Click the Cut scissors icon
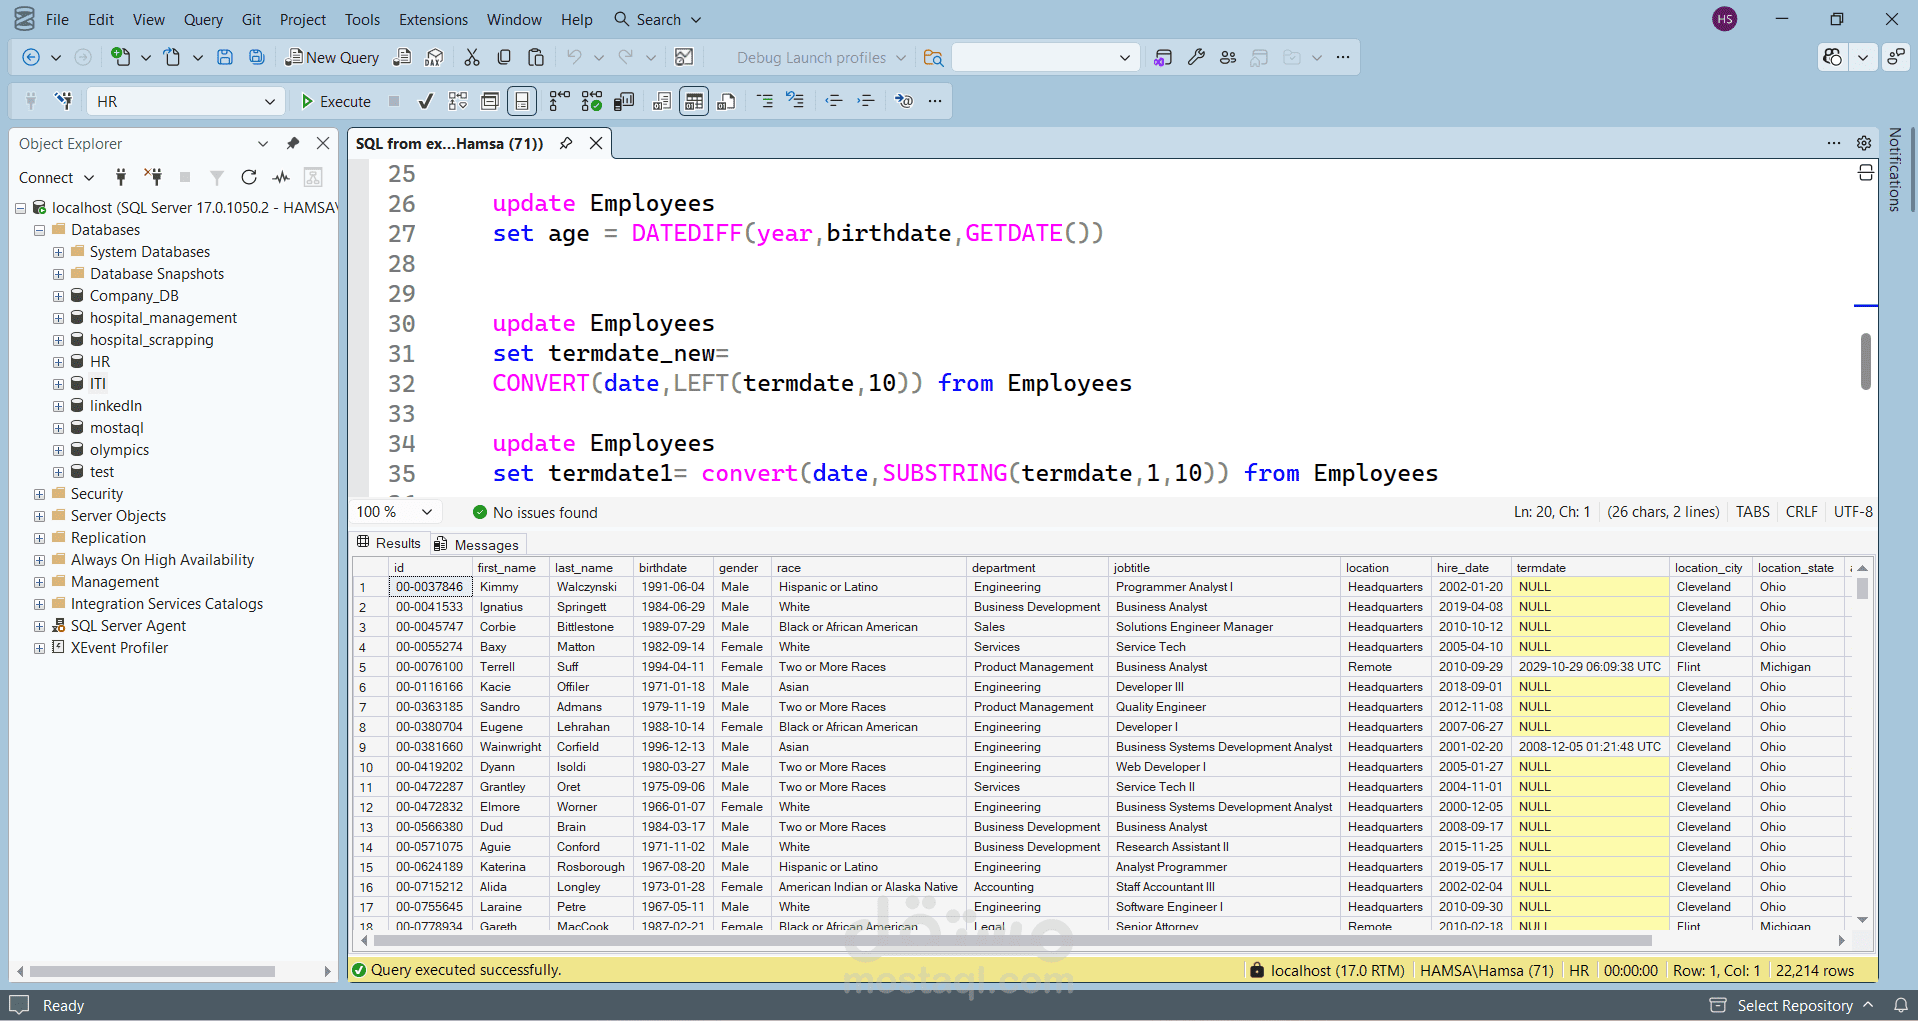Image resolution: width=1918 pixels, height=1021 pixels. pos(472,58)
